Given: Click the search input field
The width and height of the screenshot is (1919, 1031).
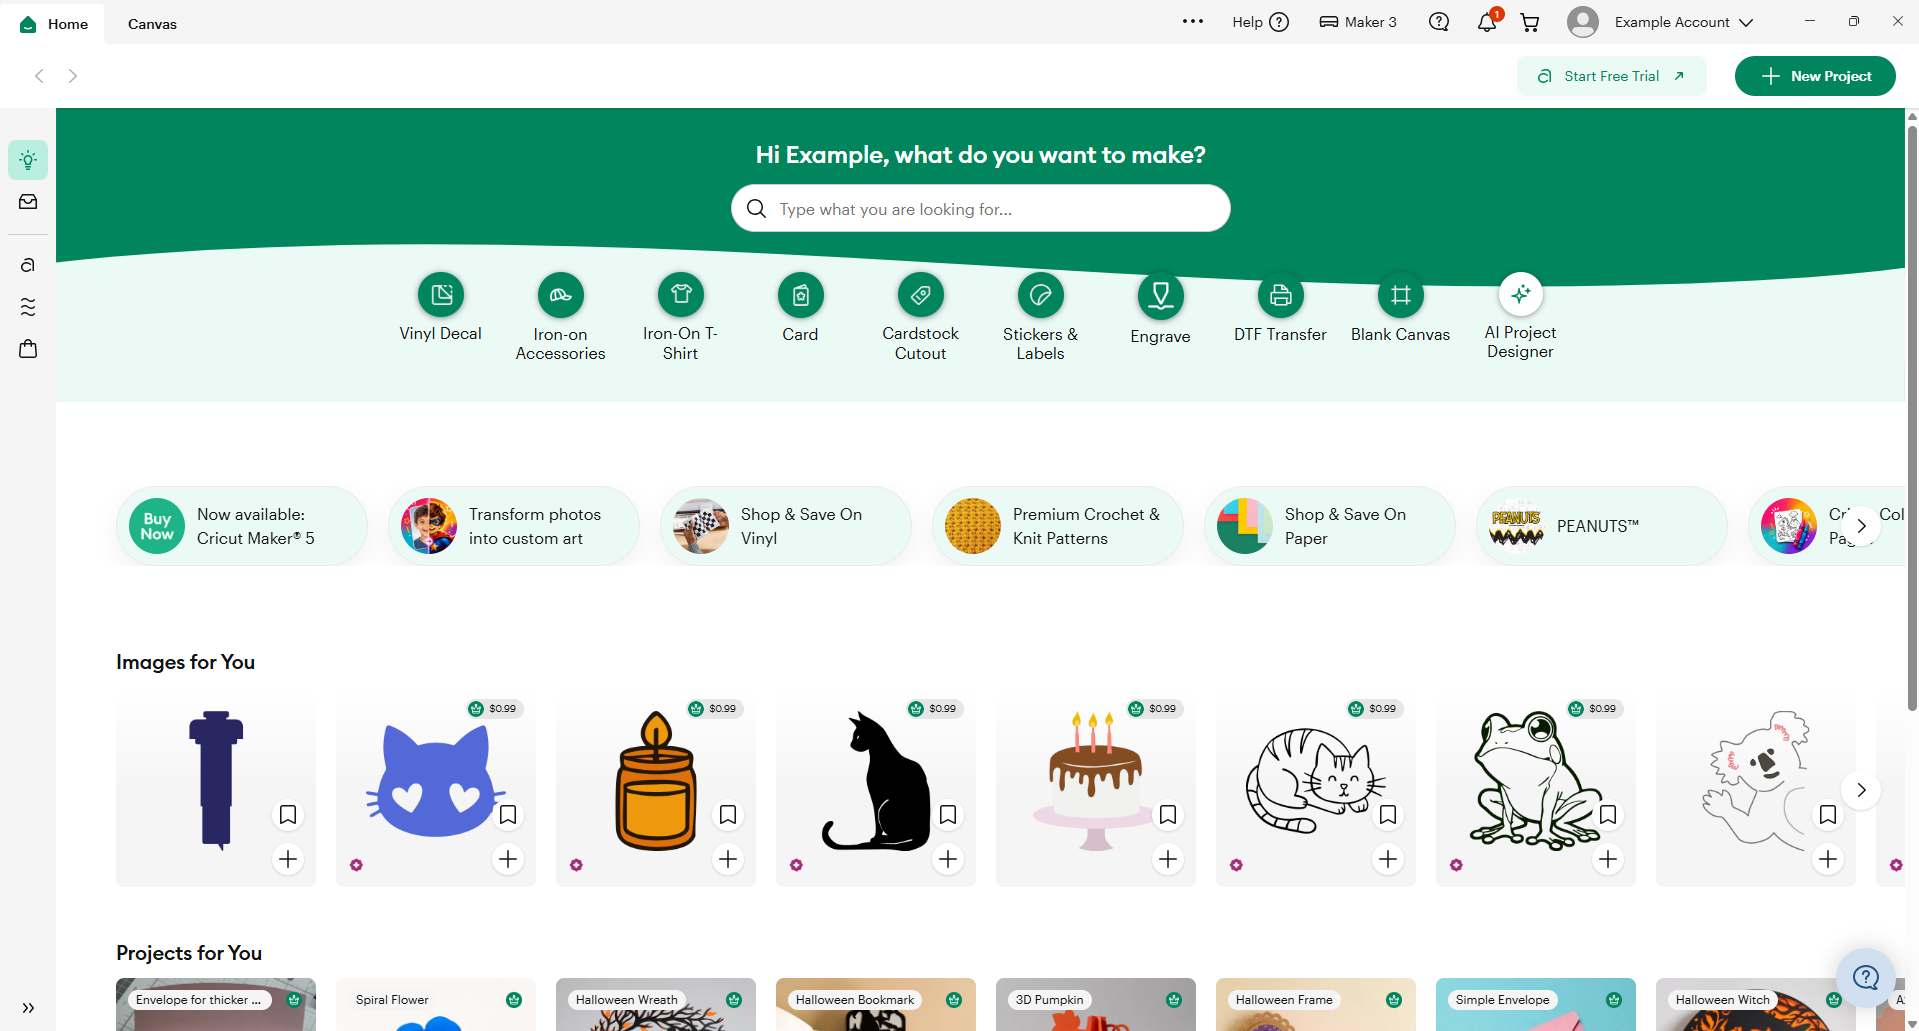Looking at the screenshot, I should click(981, 208).
